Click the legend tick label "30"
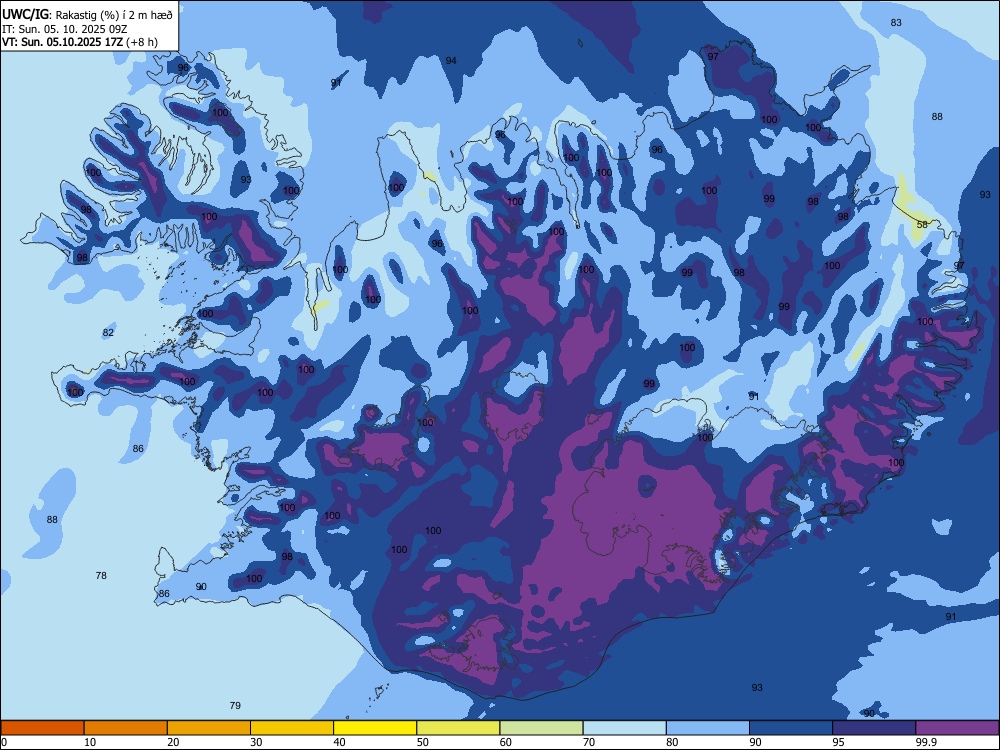 coord(256,742)
